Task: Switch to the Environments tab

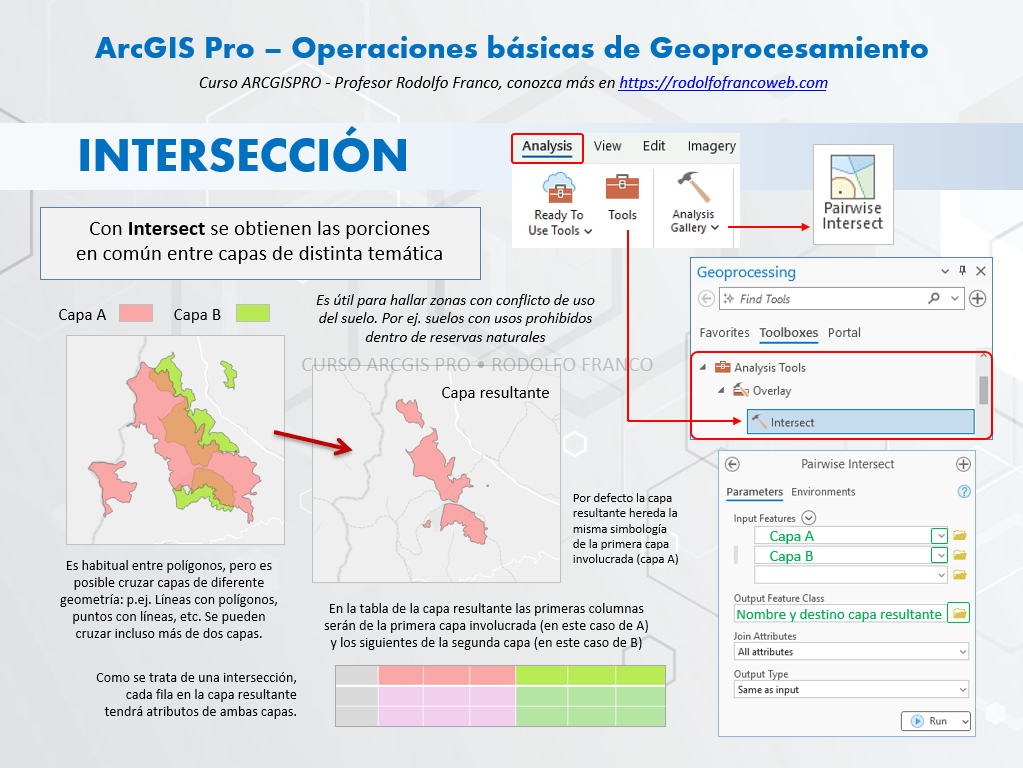Action: 823,492
